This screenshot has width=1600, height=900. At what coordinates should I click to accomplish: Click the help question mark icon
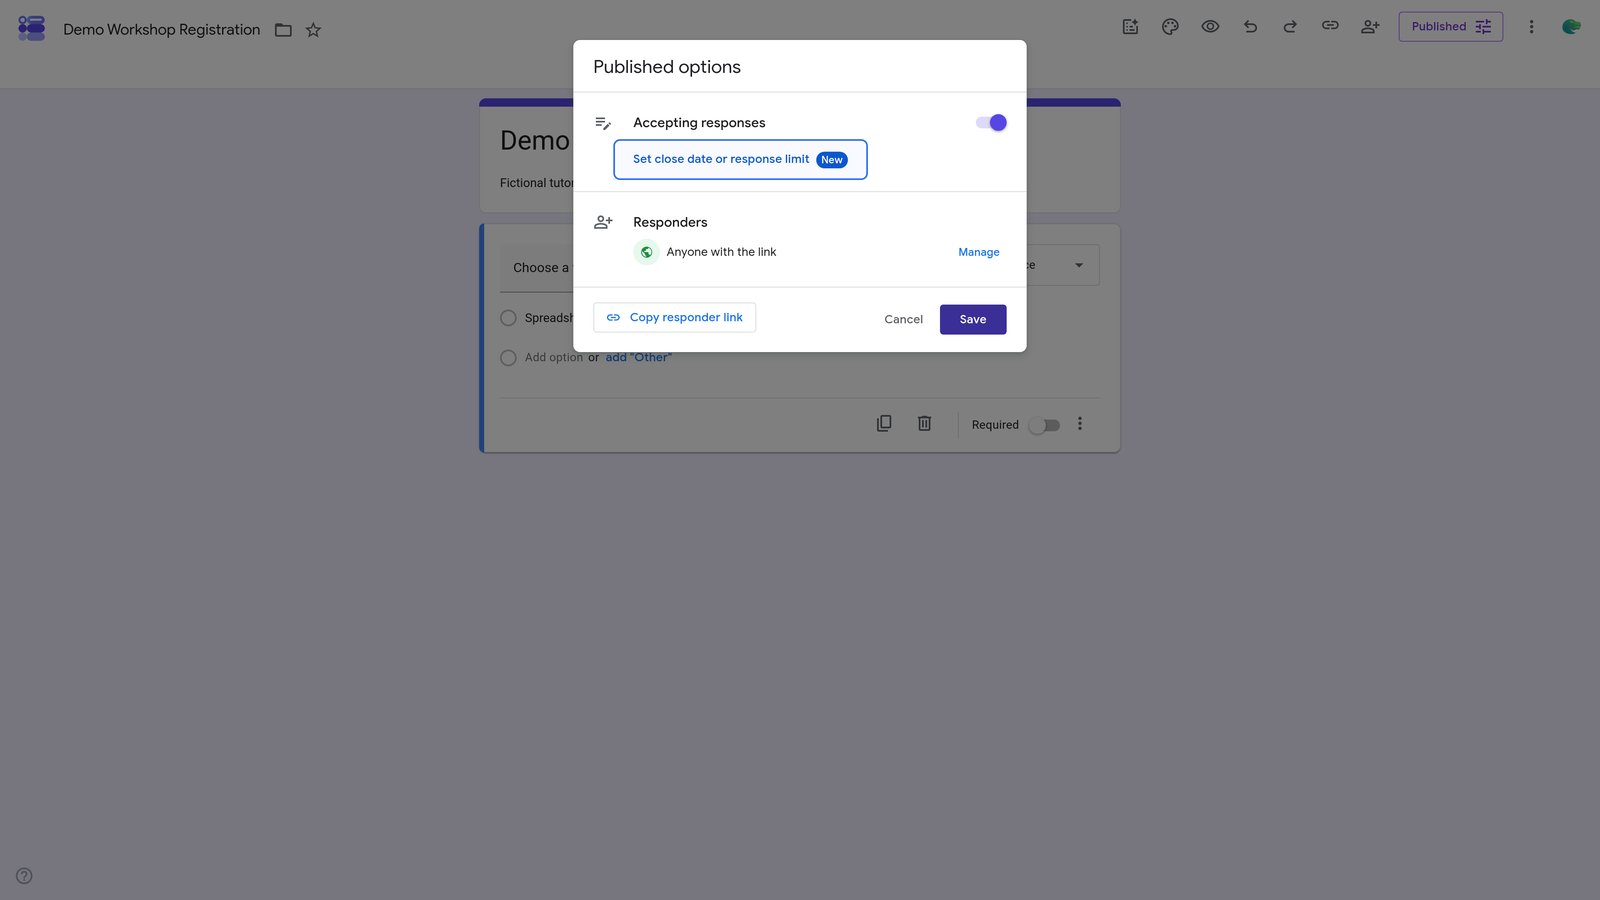click(x=24, y=876)
